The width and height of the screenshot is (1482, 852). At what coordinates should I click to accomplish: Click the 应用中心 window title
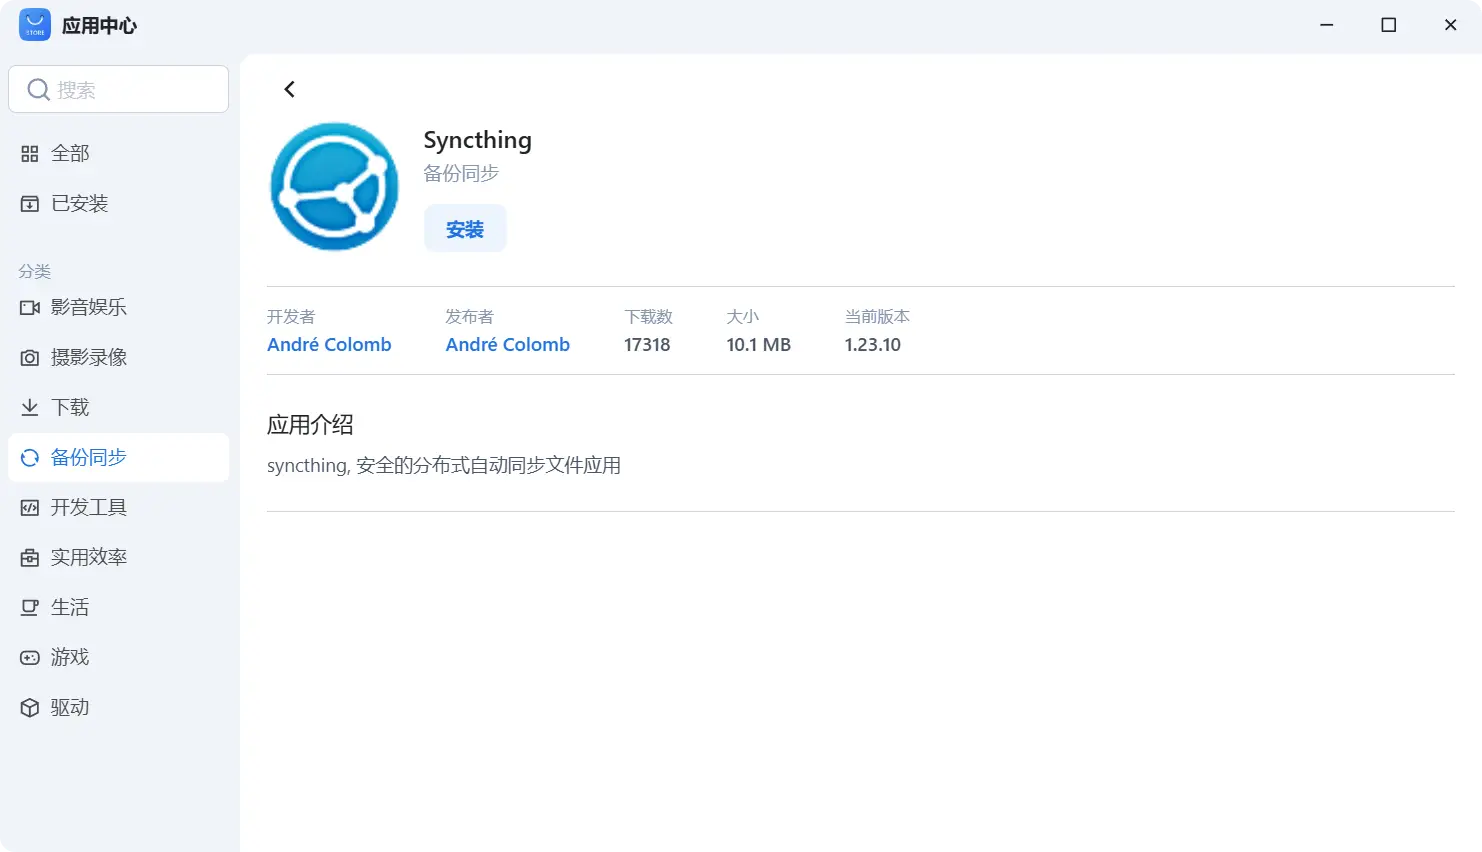point(99,25)
